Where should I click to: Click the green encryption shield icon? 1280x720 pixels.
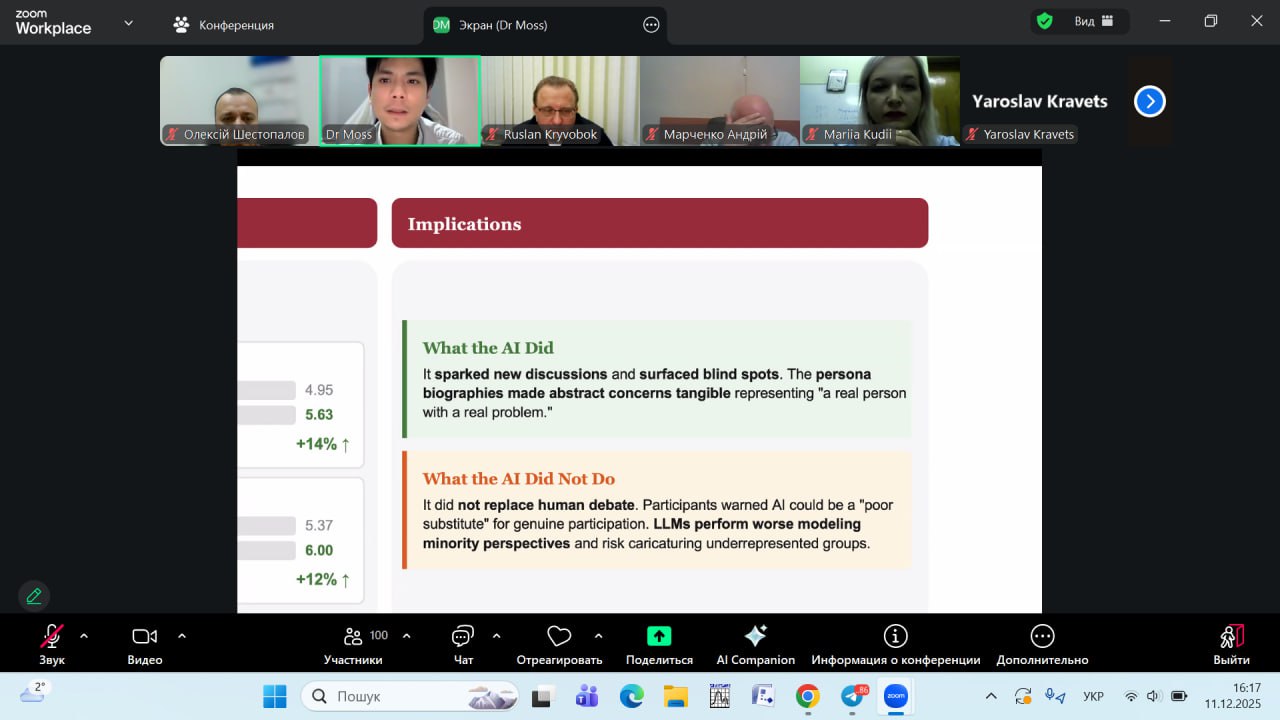1045,21
